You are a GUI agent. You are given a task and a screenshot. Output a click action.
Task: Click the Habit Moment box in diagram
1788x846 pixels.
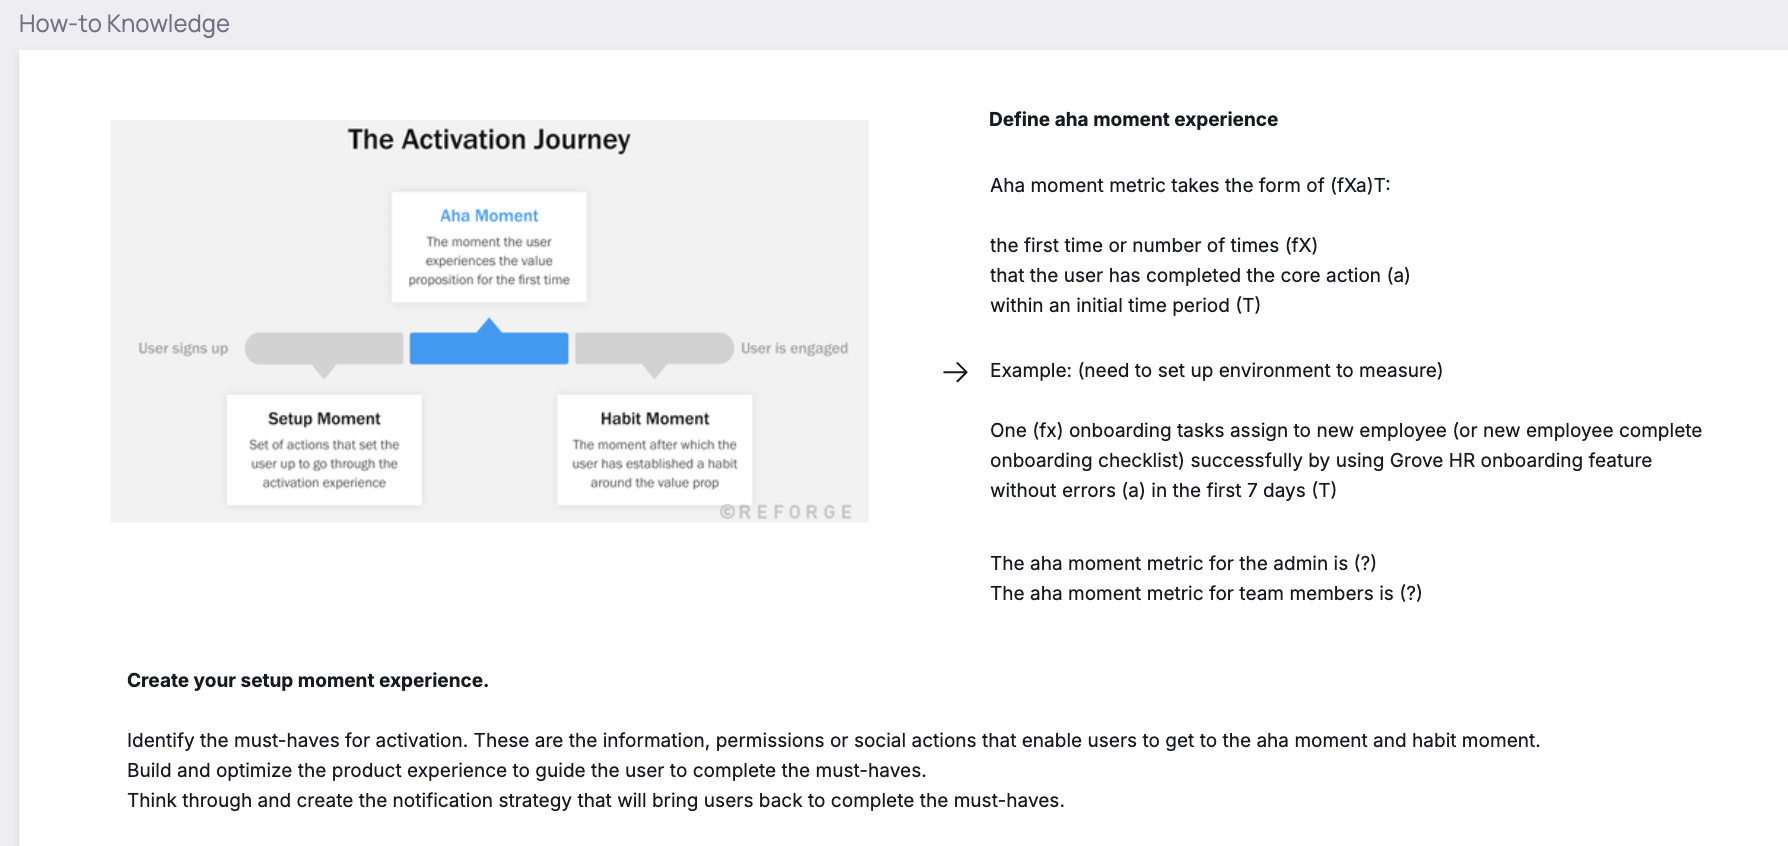point(654,450)
